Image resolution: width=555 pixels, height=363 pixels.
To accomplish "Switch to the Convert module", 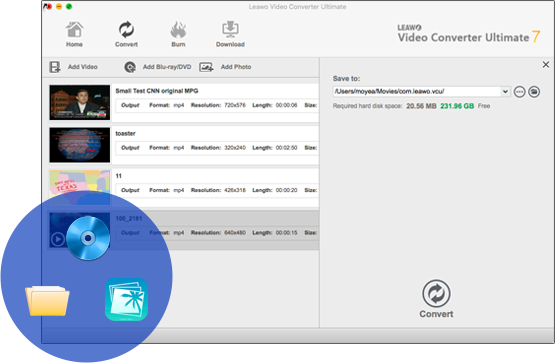I will [126, 34].
